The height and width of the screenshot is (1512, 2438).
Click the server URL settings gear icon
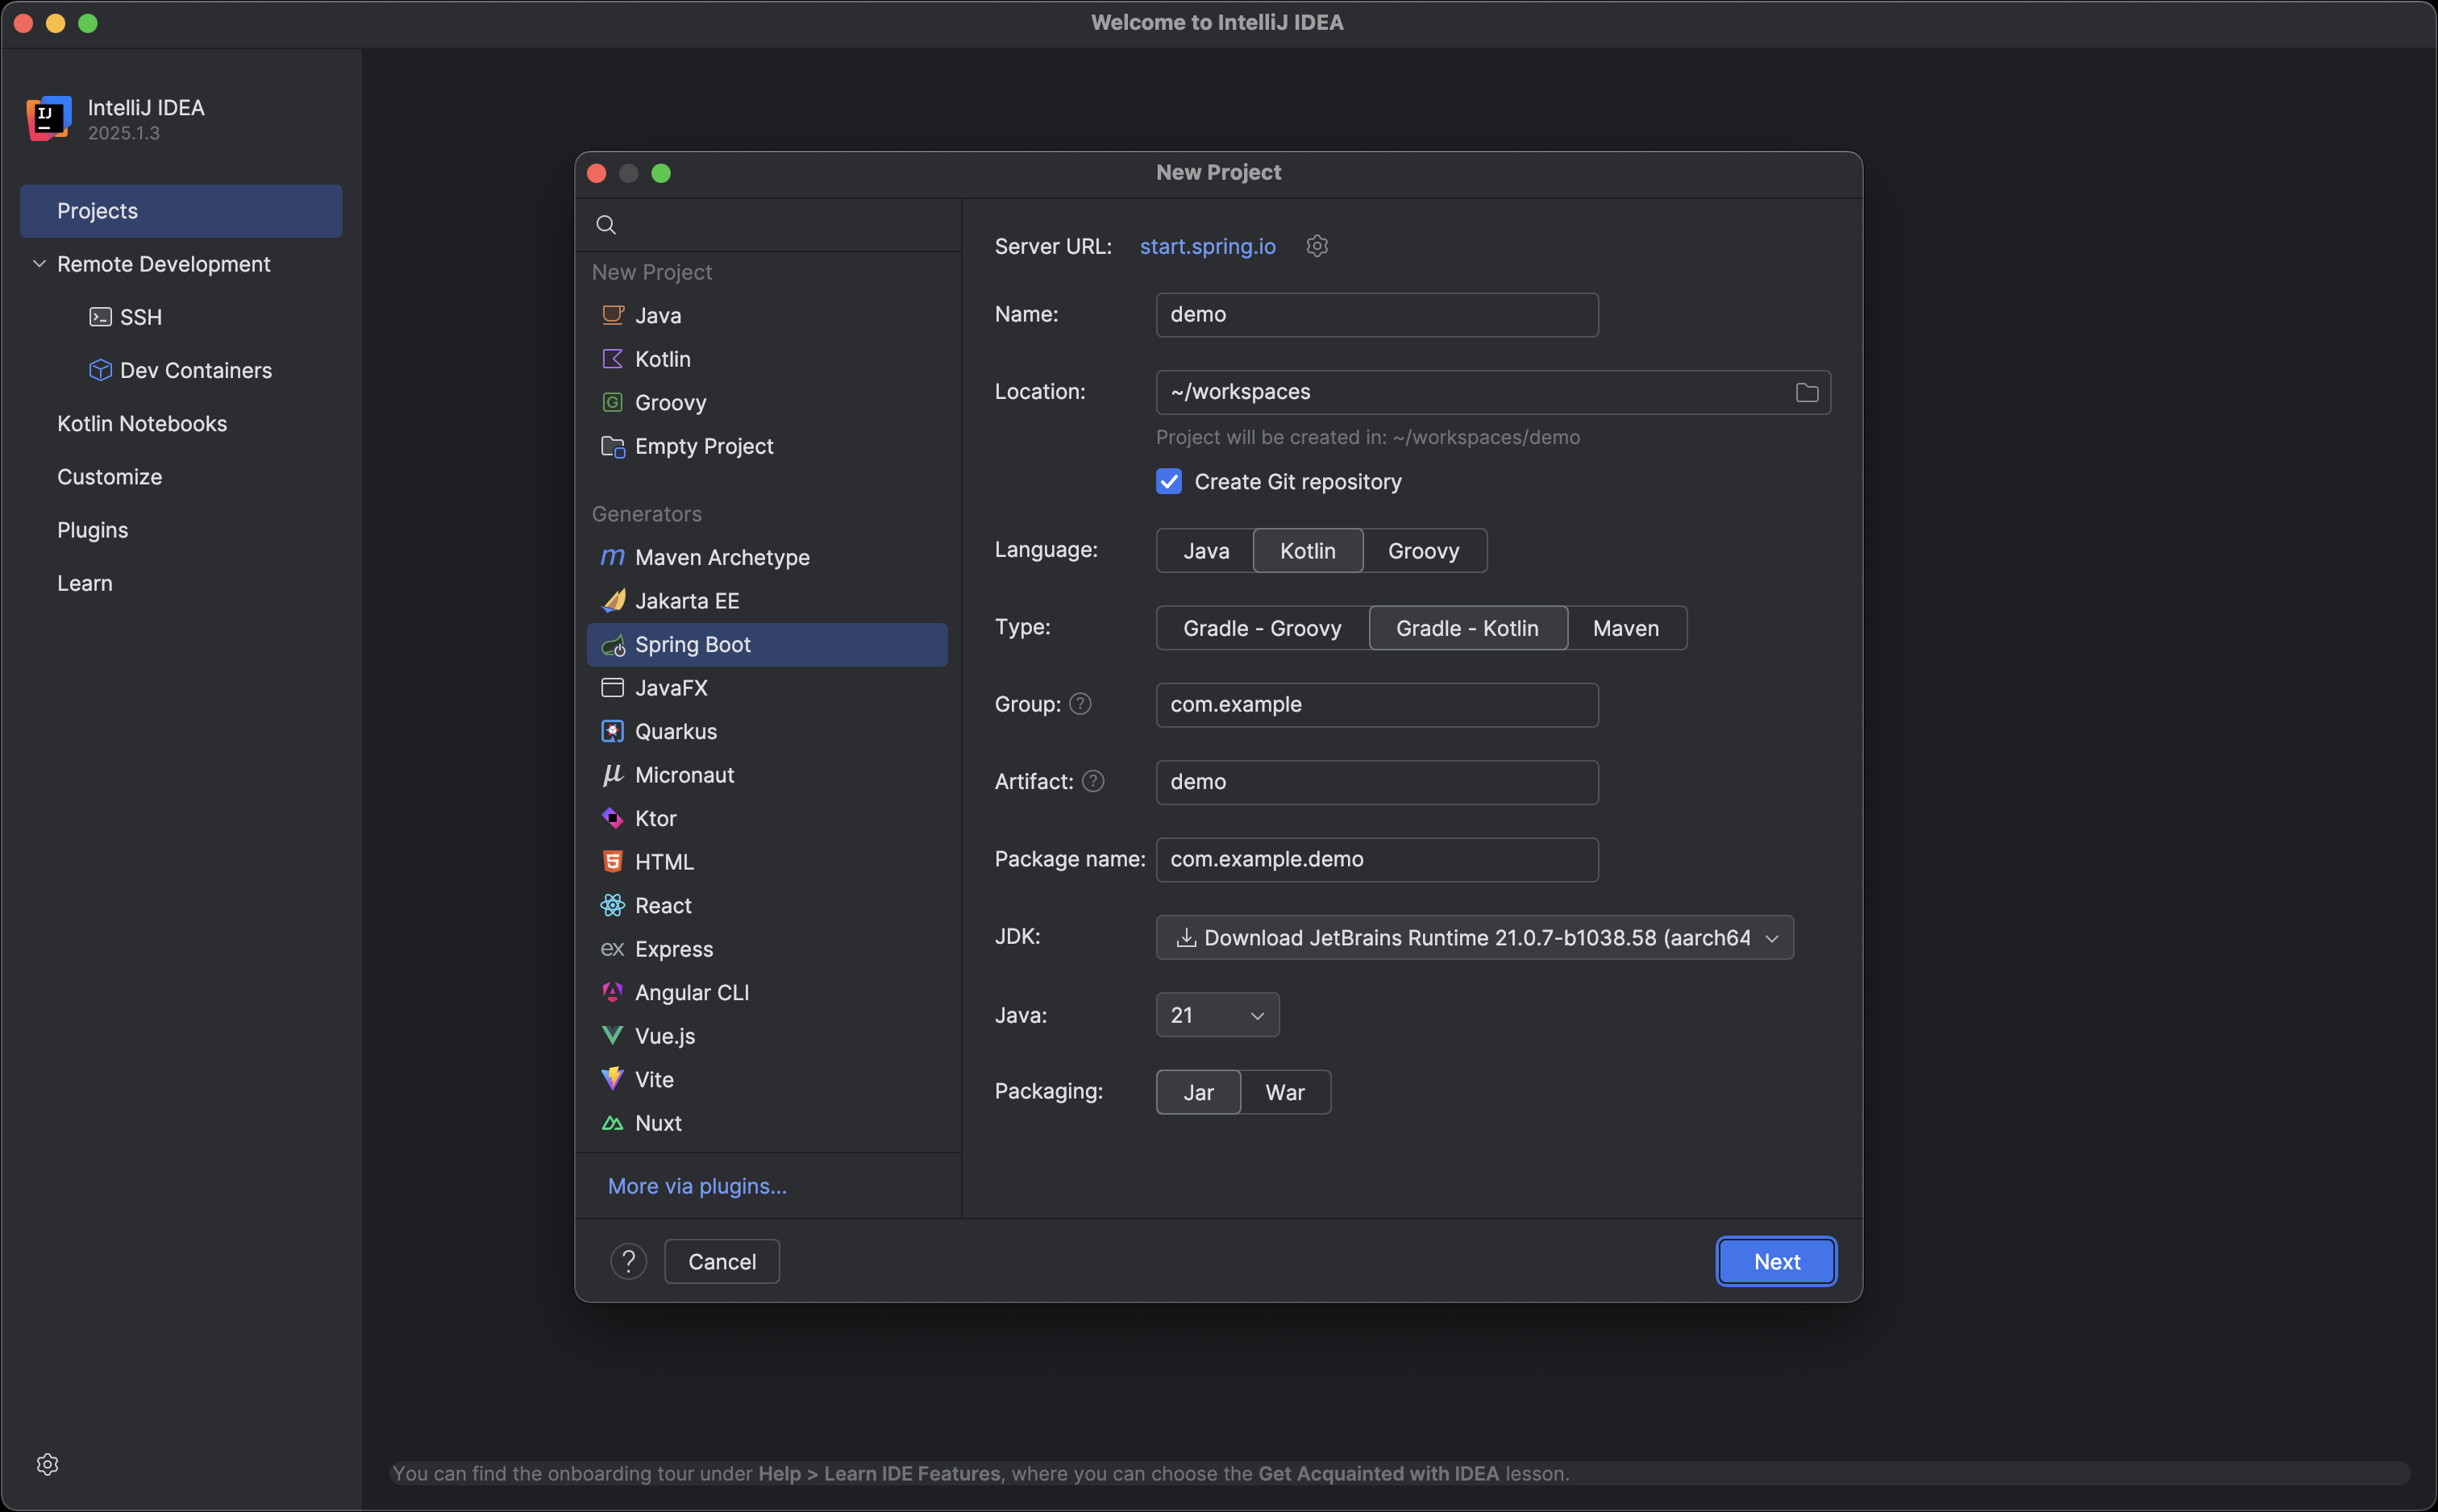click(1317, 246)
